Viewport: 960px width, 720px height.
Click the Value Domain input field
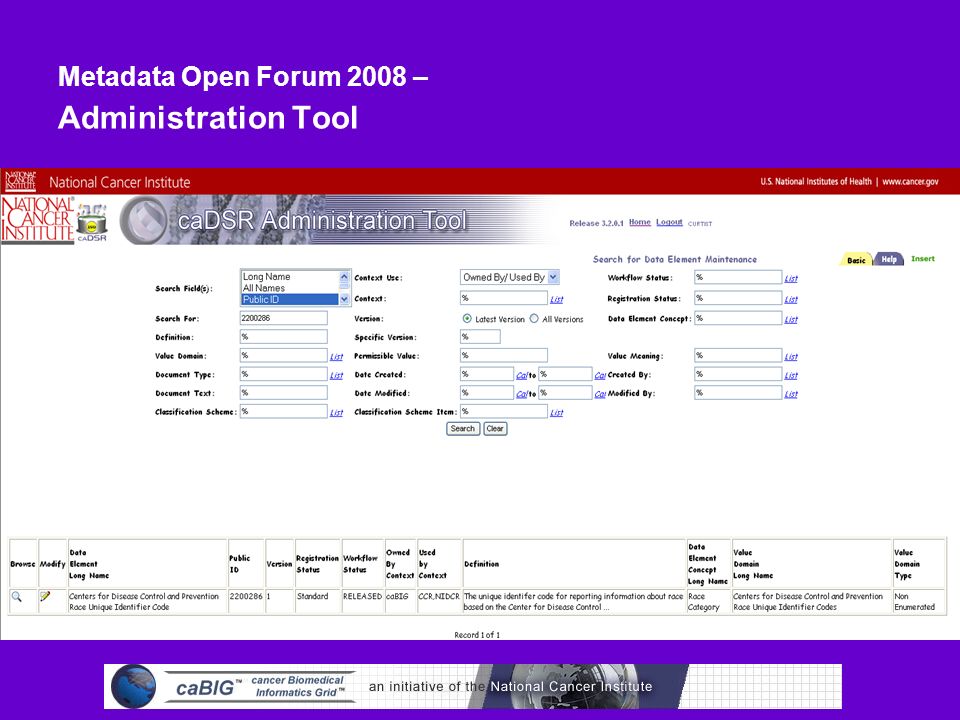coord(283,355)
